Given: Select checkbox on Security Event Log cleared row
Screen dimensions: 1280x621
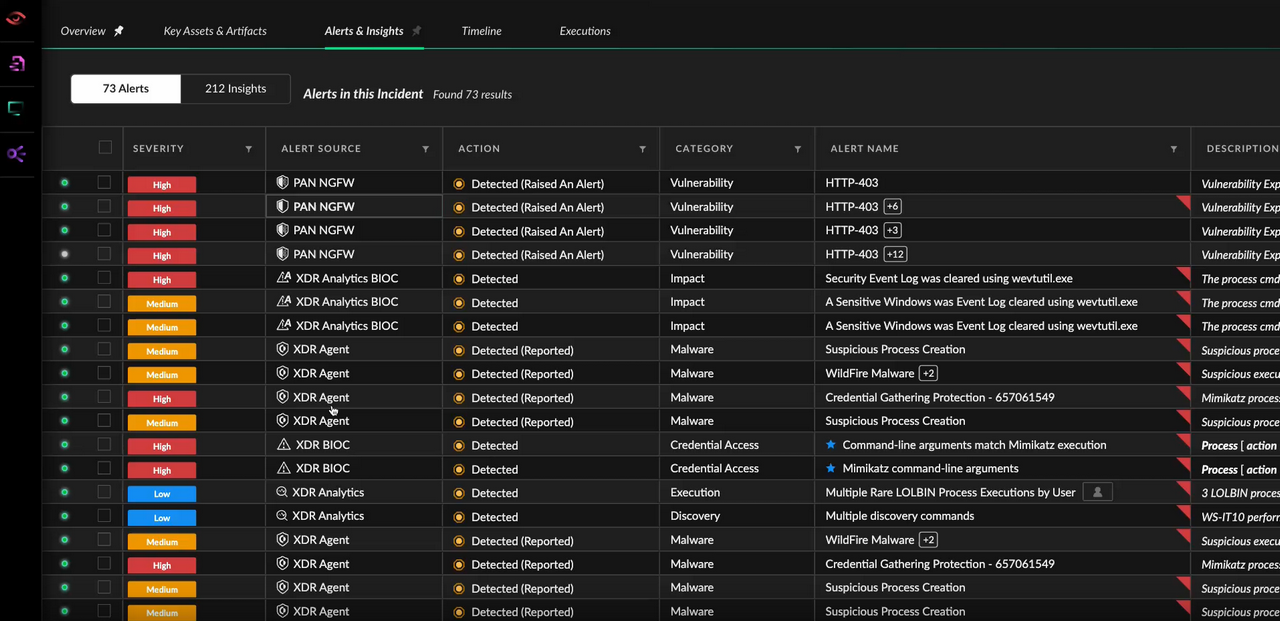Looking at the screenshot, I should [104, 278].
